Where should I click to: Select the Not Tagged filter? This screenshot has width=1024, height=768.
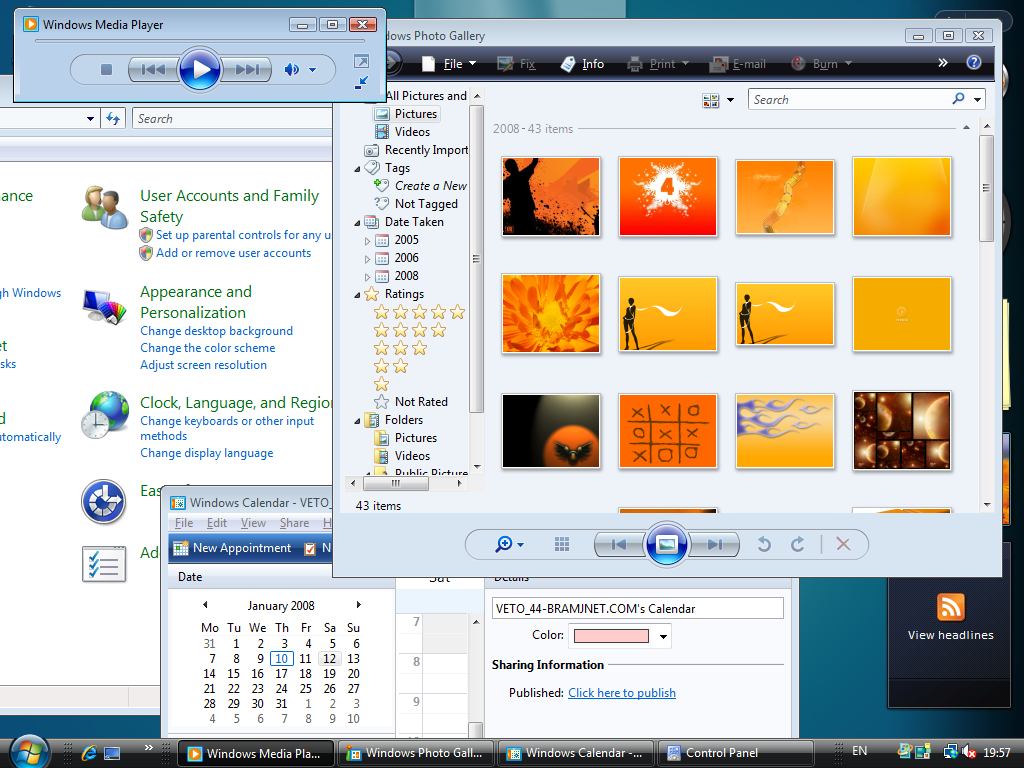(416, 204)
